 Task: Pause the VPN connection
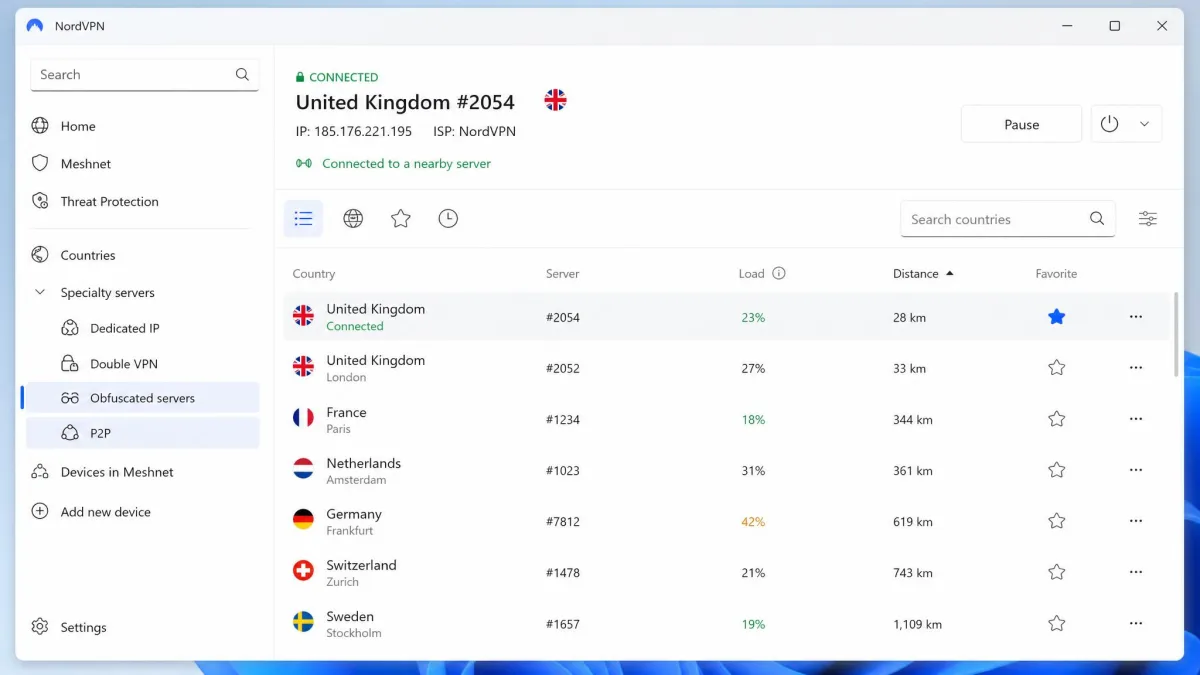[x=1021, y=124]
